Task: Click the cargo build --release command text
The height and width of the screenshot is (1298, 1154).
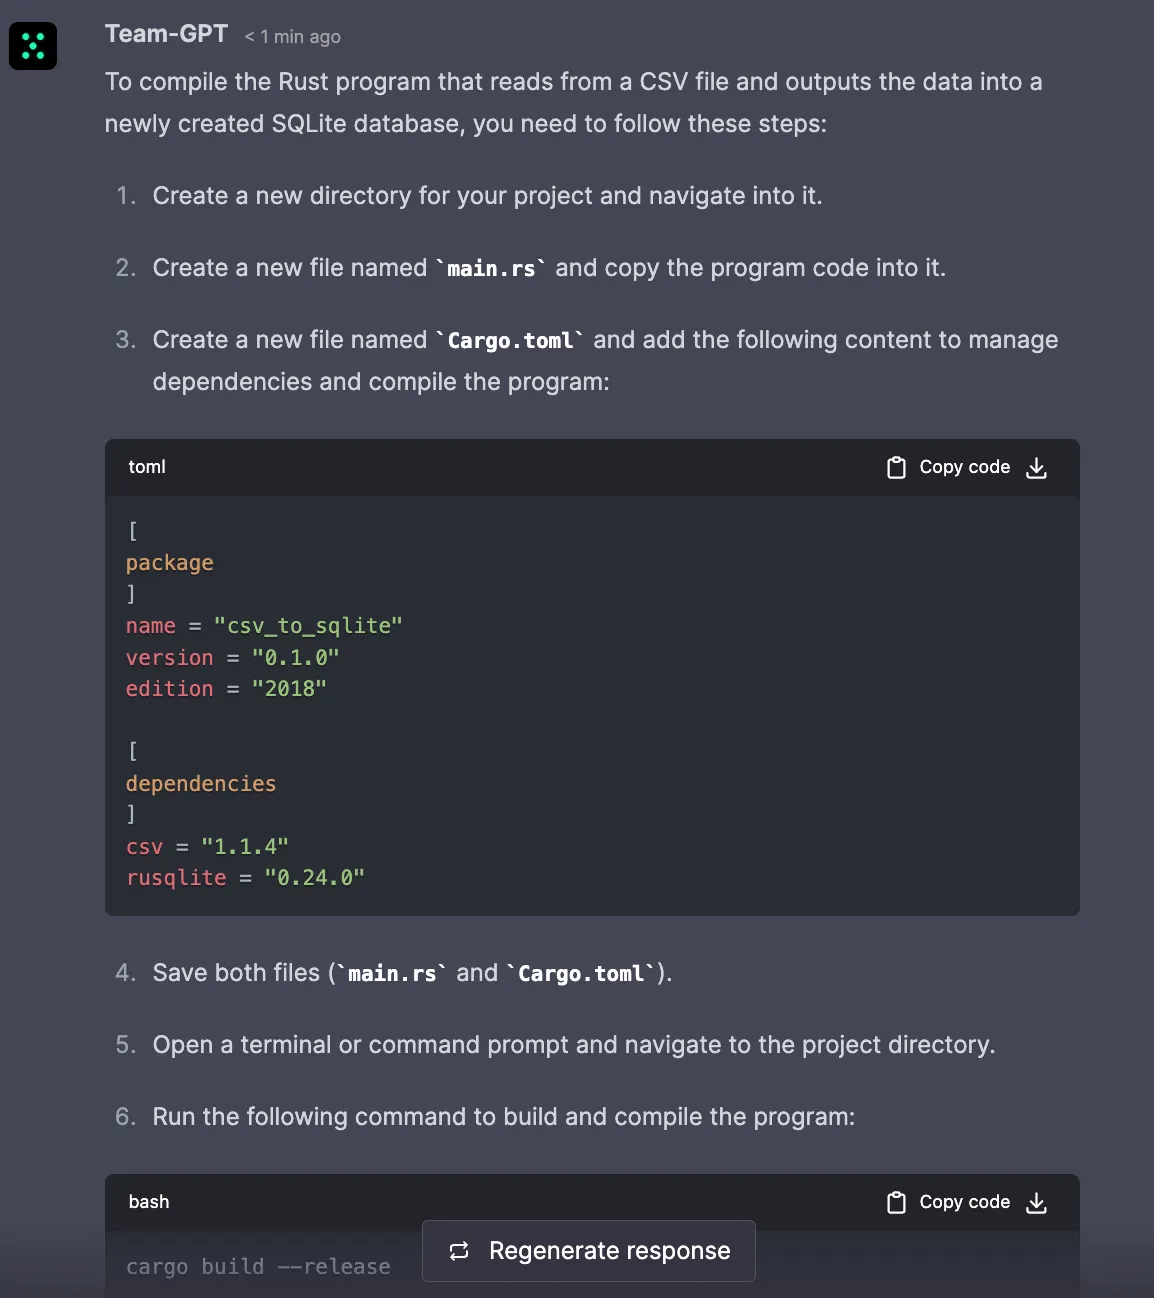Action: pos(258,1266)
